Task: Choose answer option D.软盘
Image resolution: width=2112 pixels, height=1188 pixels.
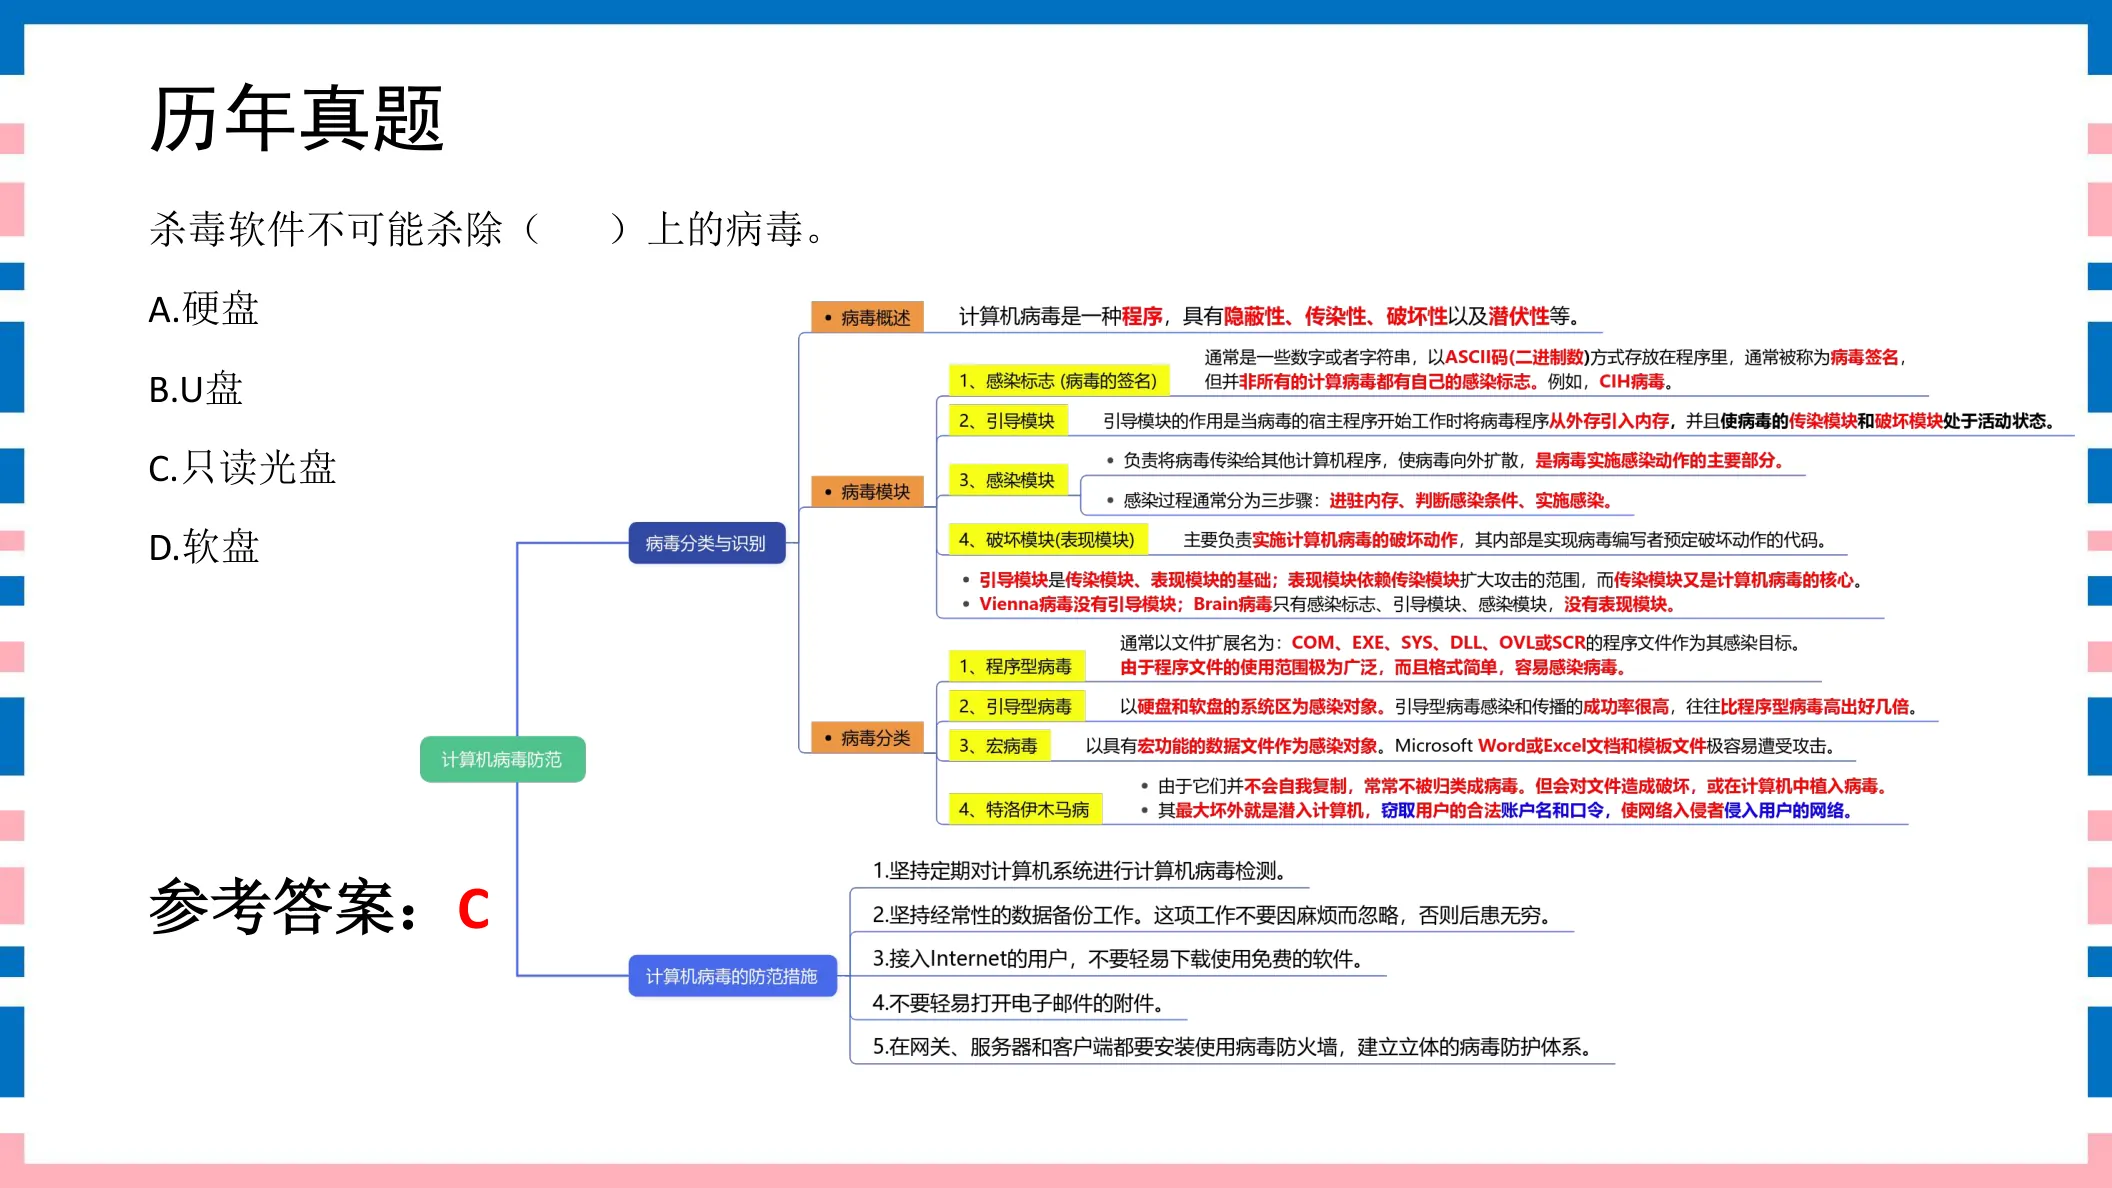Action: (x=204, y=547)
